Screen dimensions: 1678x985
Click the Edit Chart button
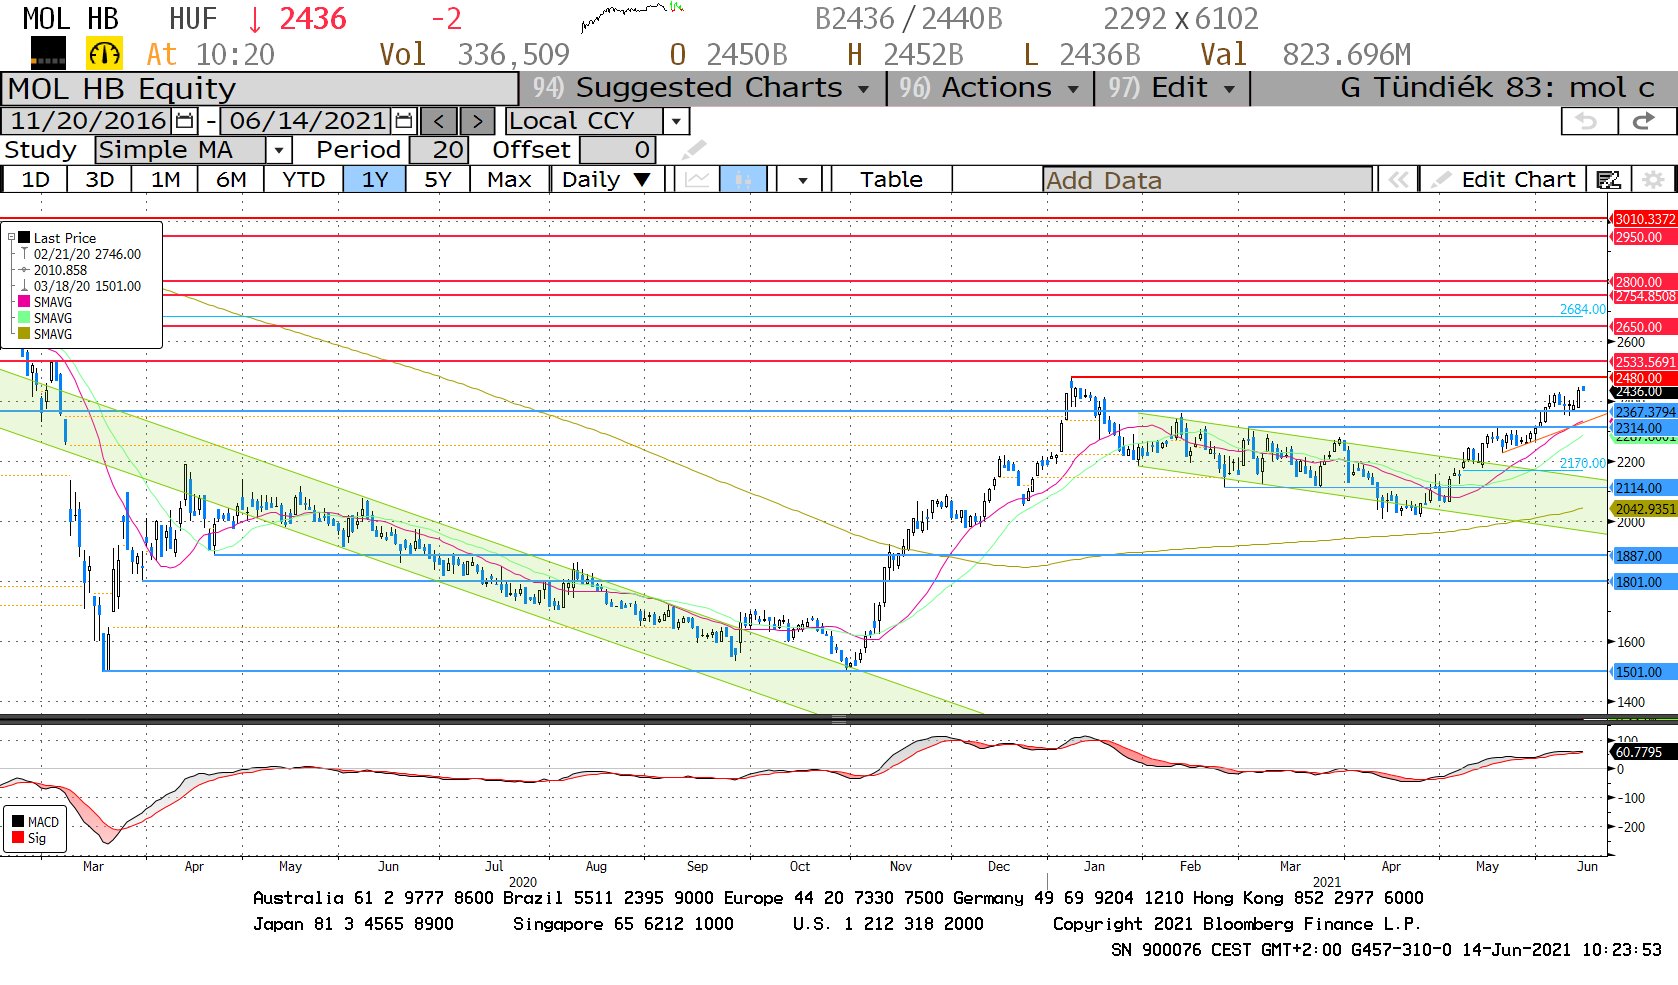[1504, 180]
